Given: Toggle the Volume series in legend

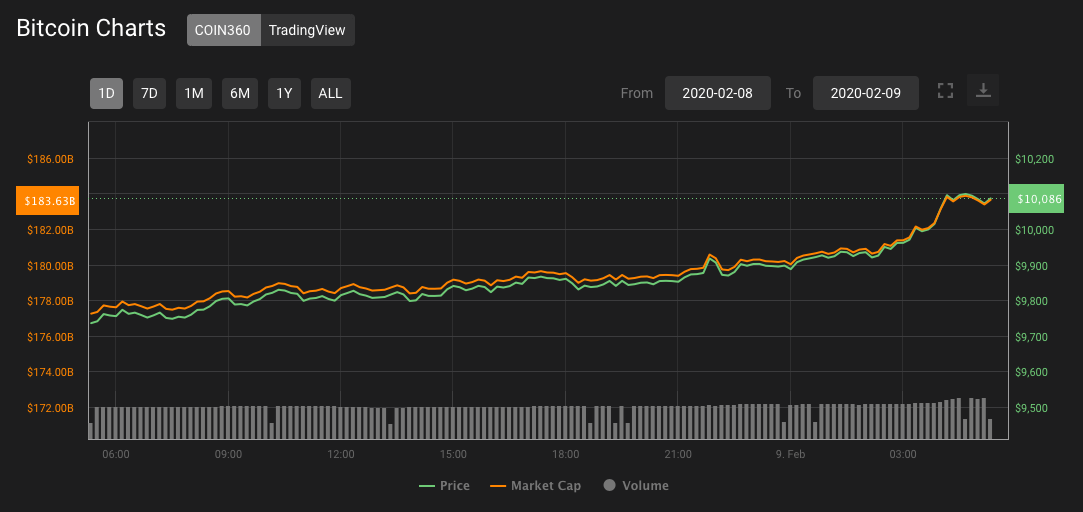Looking at the screenshot, I should click(x=636, y=486).
